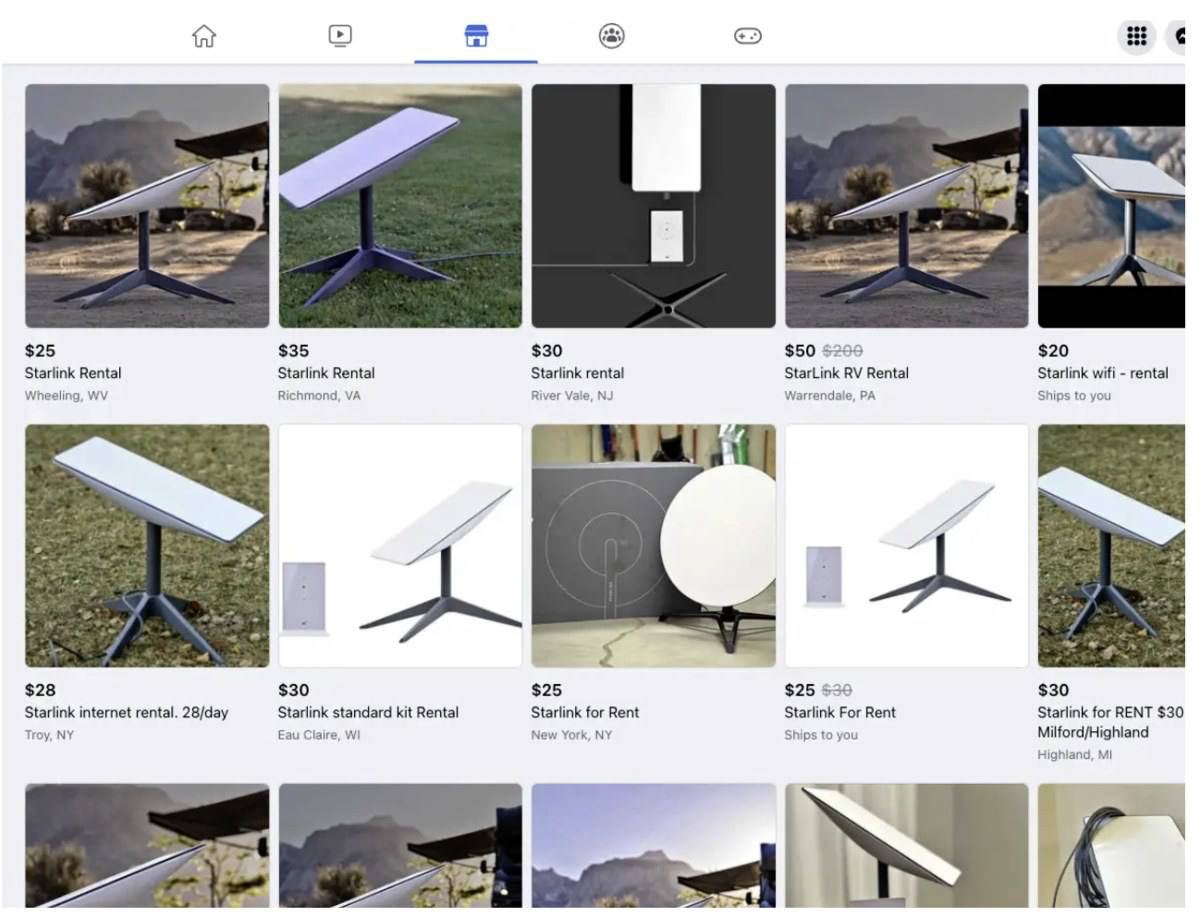Open the Messenger icon at top right
This screenshot has width=1200, height=917.
1180,37
